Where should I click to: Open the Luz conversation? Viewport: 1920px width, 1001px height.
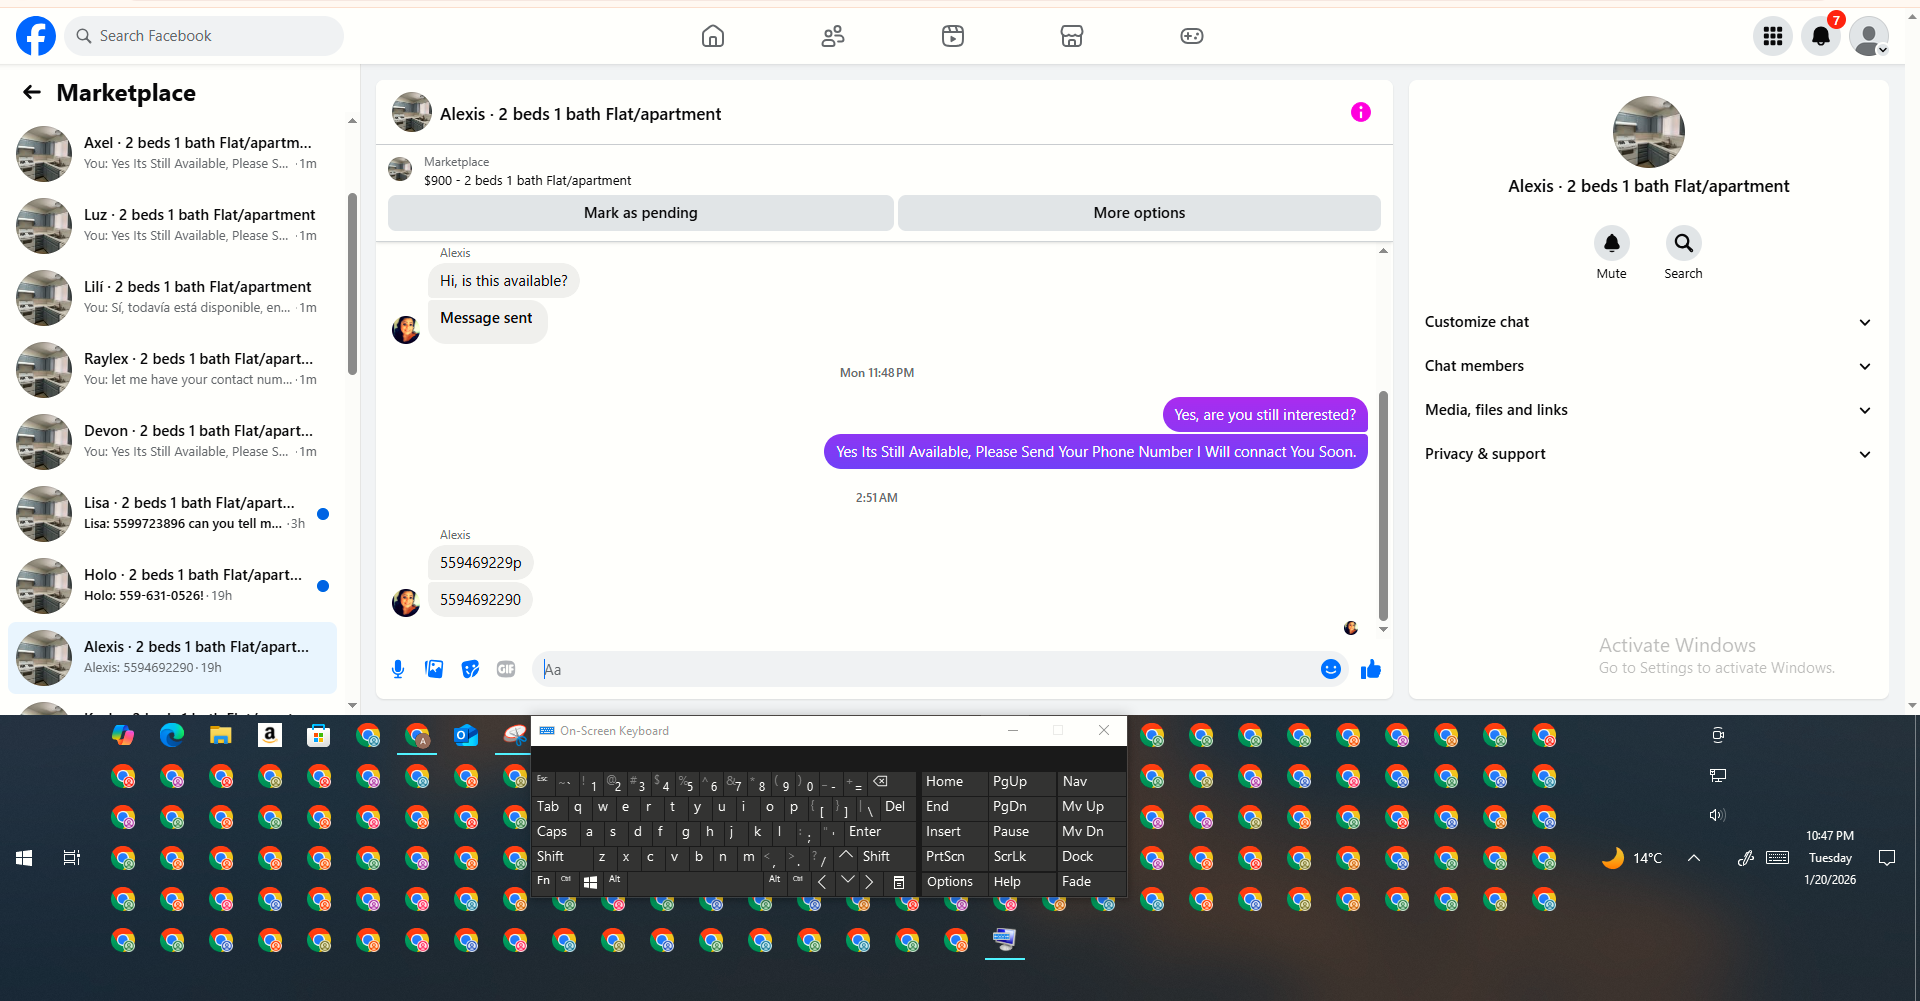tap(172, 226)
